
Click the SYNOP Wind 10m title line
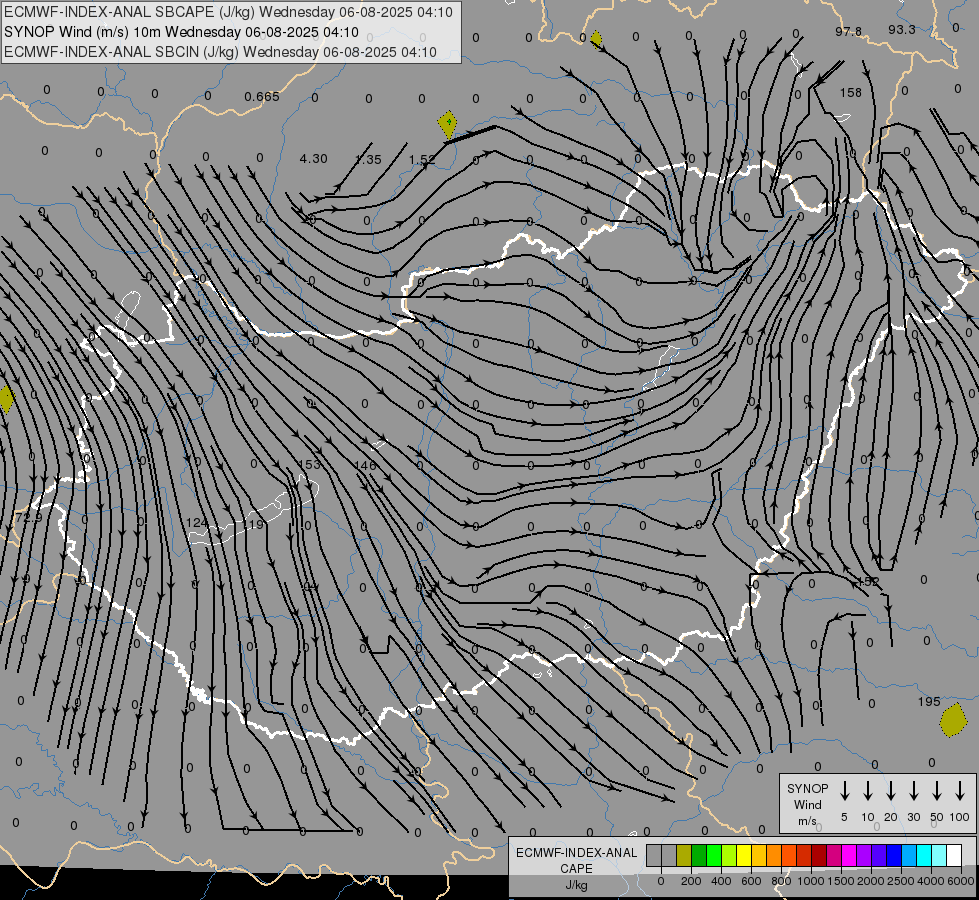pyautogui.click(x=181, y=32)
